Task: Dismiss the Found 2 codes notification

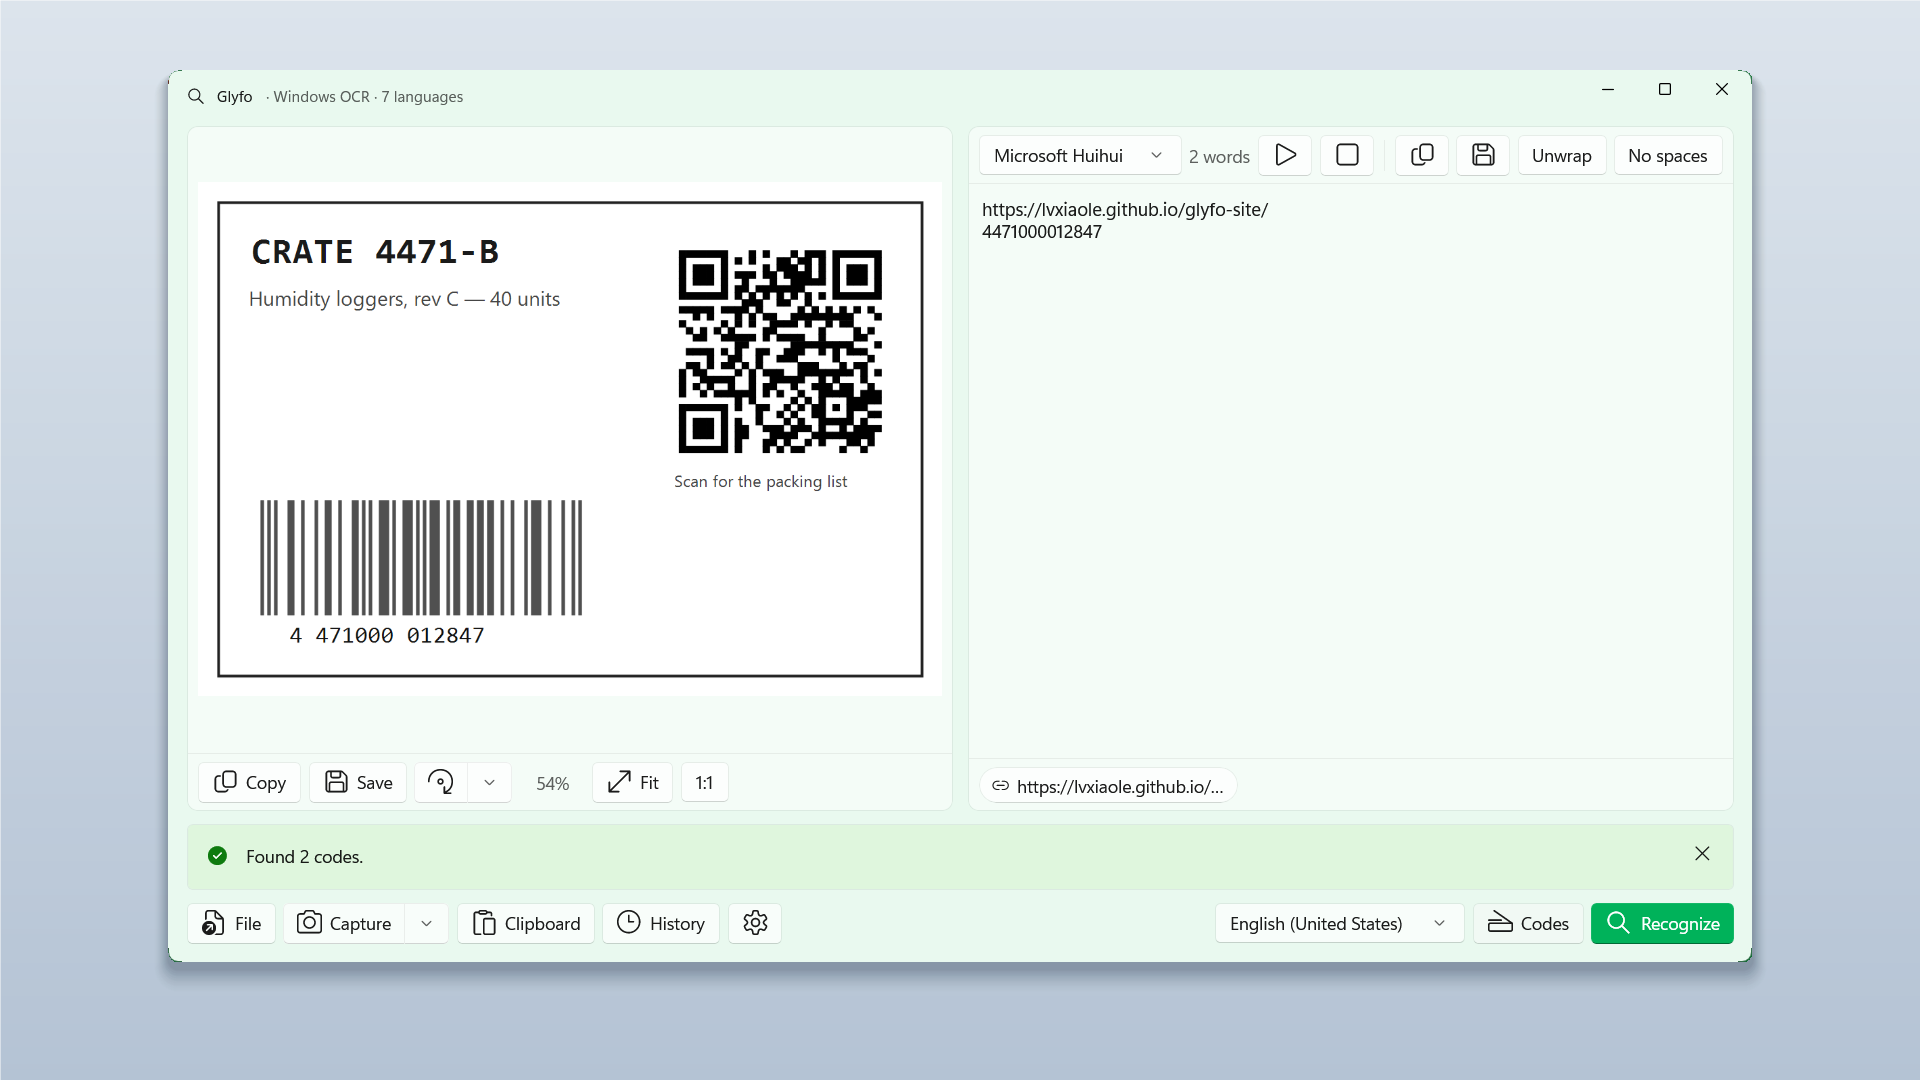Action: tap(1702, 854)
